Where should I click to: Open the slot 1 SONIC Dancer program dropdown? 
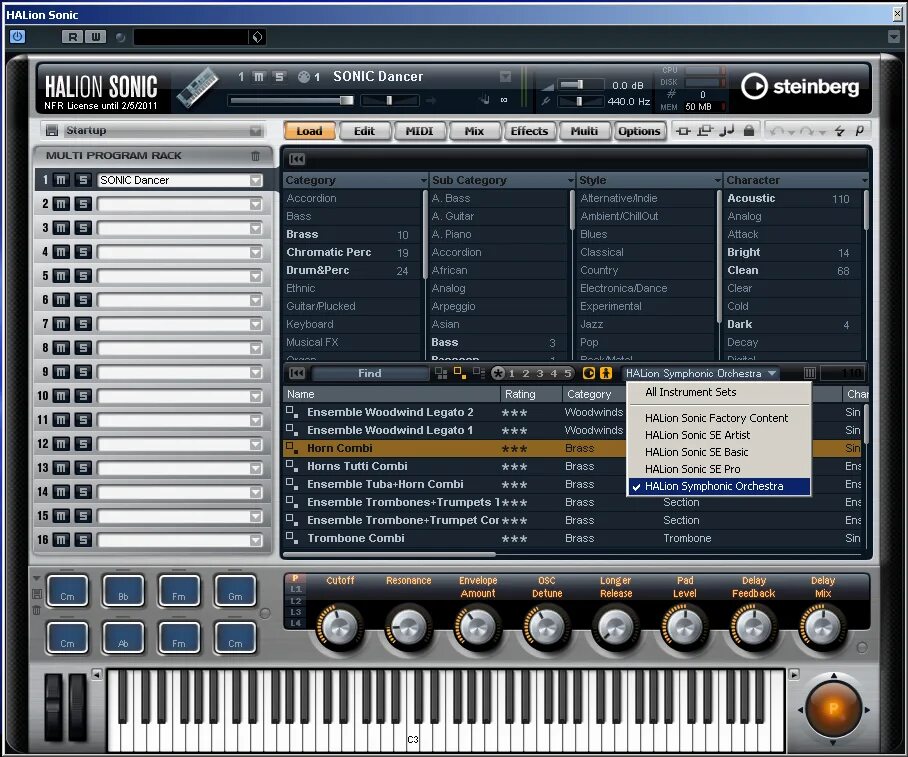[x=255, y=181]
